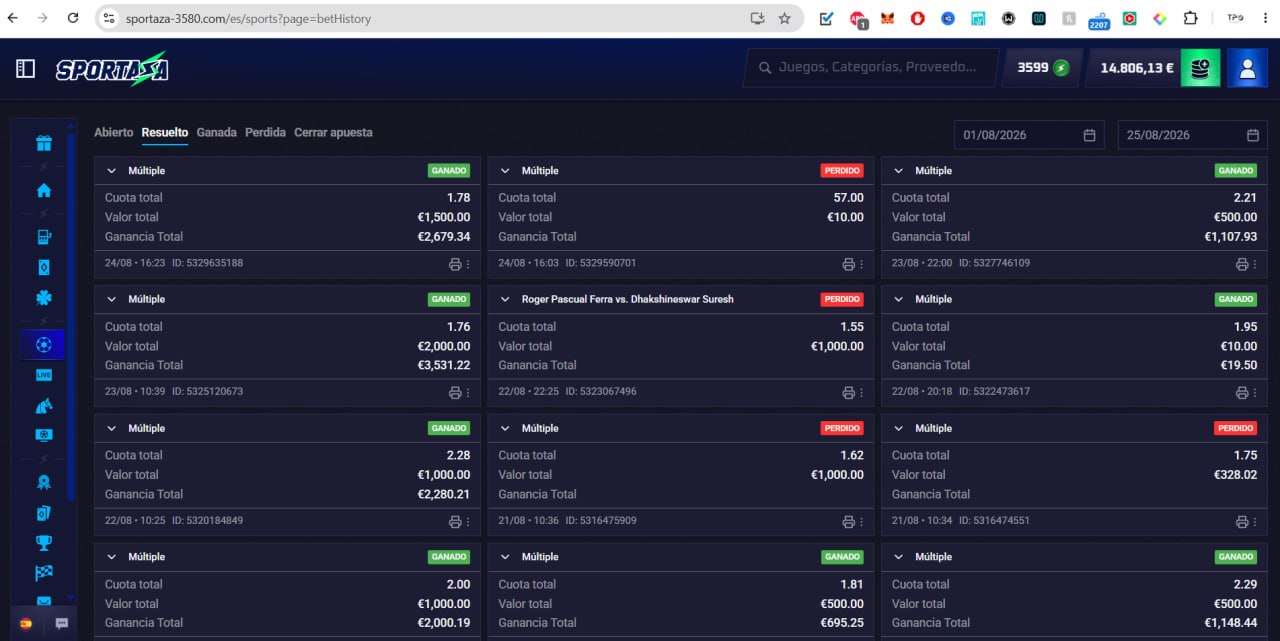Expand the Múltiple bet placed 24/08 16:23
Screen dimensions: 1280x641
[112, 171]
